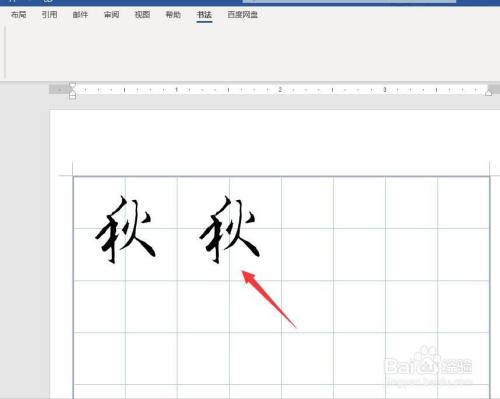Switch to the 邮件 (Mailings) tab
Image resolution: width=500 pixels, height=399 pixels.
pos(80,15)
